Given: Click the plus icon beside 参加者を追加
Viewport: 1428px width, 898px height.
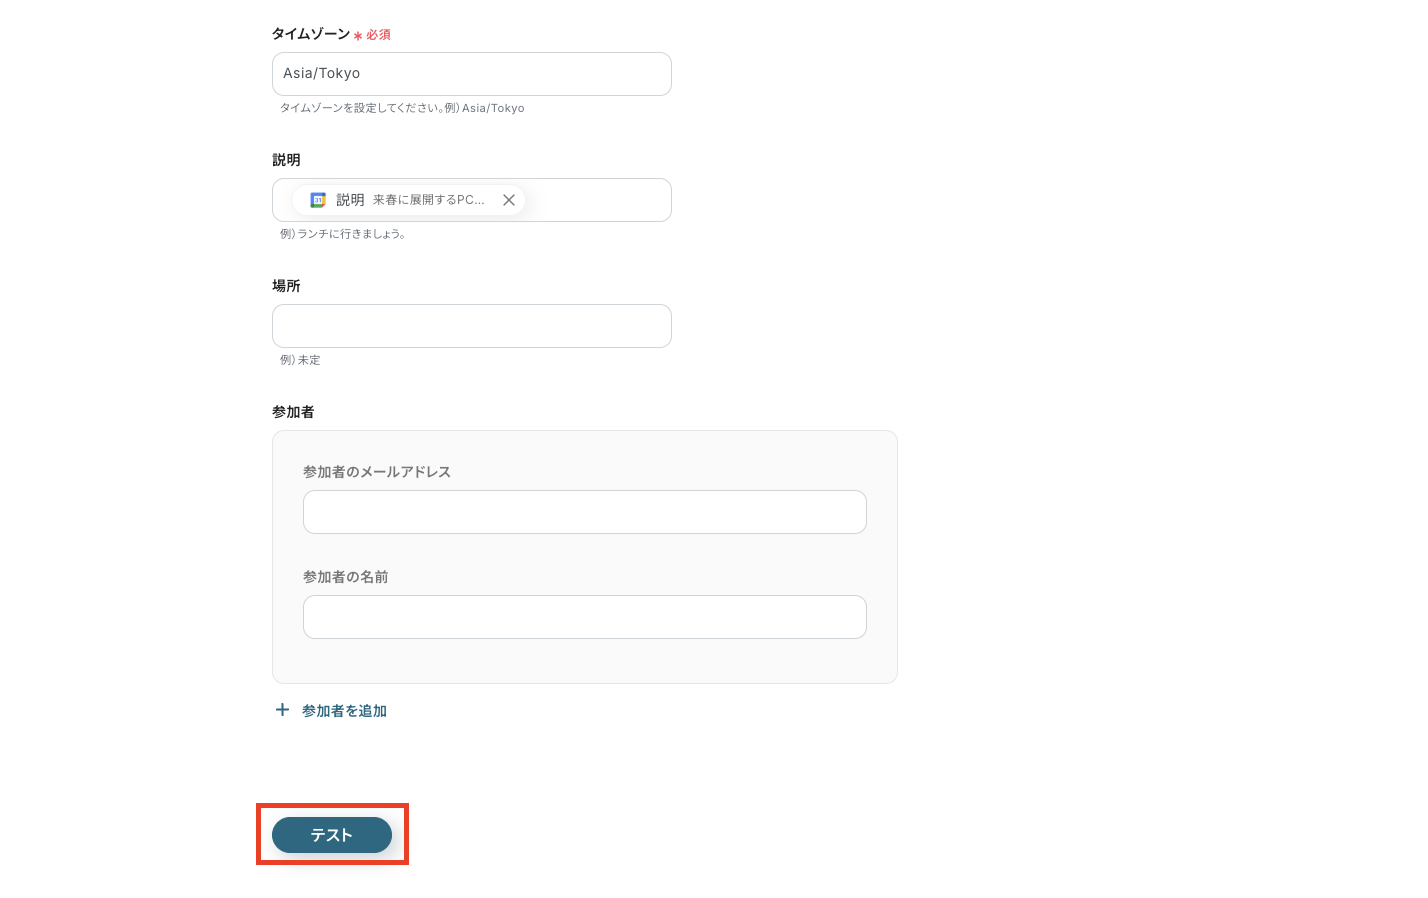Looking at the screenshot, I should click(282, 710).
